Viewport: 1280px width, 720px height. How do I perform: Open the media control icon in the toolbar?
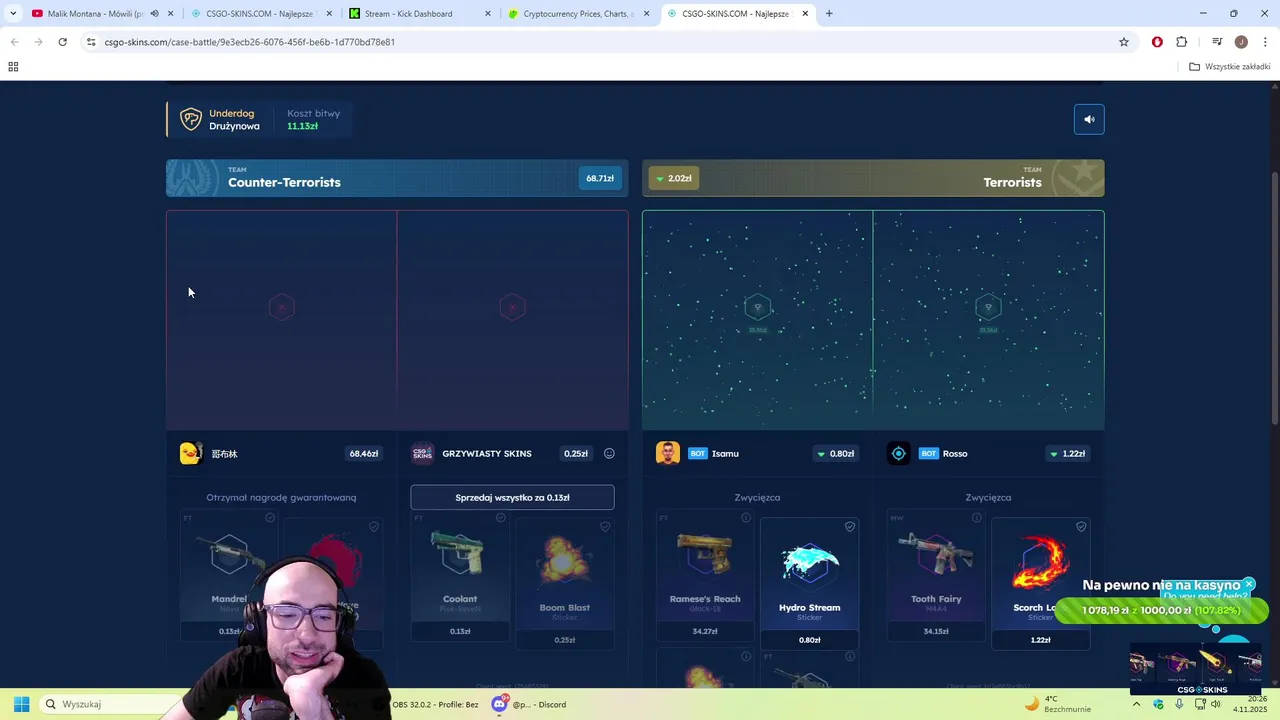[1217, 42]
